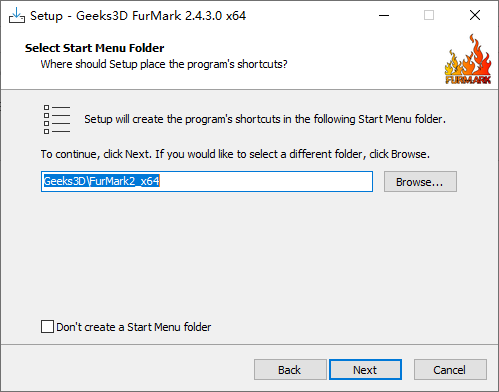The width and height of the screenshot is (499, 392).
Task: Click the FurMark flame logo
Action: click(x=468, y=60)
